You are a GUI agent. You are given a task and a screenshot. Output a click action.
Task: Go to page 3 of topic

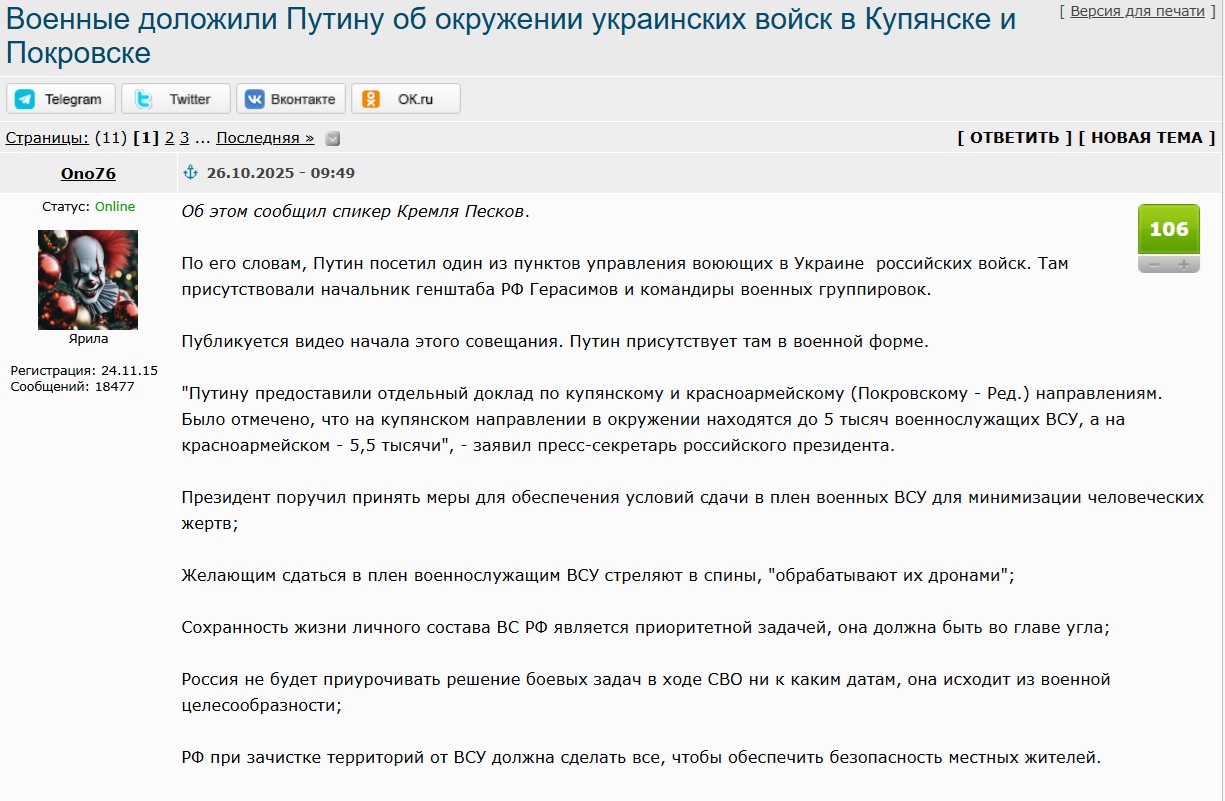184,138
